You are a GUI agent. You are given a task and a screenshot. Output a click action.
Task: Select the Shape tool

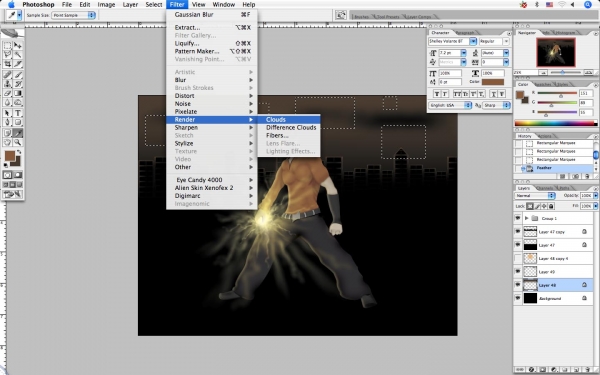[18, 122]
